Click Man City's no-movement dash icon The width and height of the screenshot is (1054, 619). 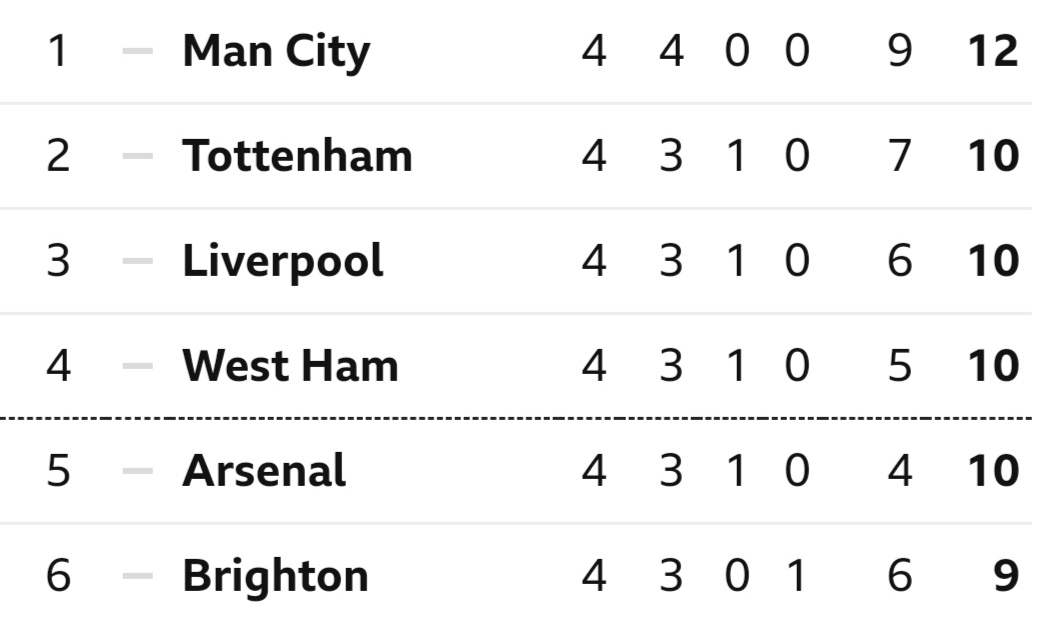point(138,51)
